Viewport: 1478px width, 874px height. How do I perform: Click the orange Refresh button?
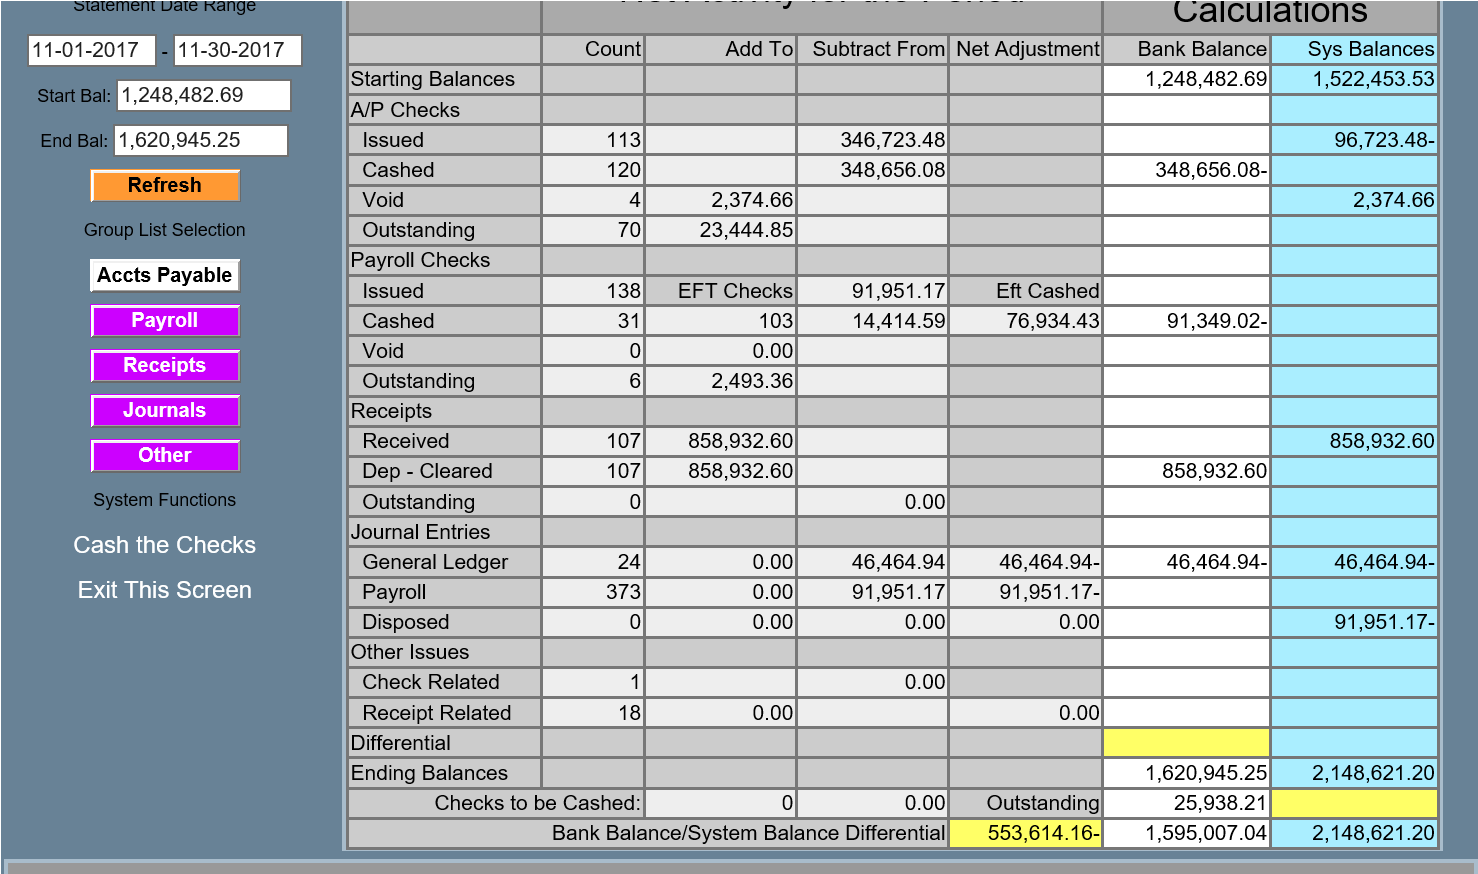(x=165, y=186)
